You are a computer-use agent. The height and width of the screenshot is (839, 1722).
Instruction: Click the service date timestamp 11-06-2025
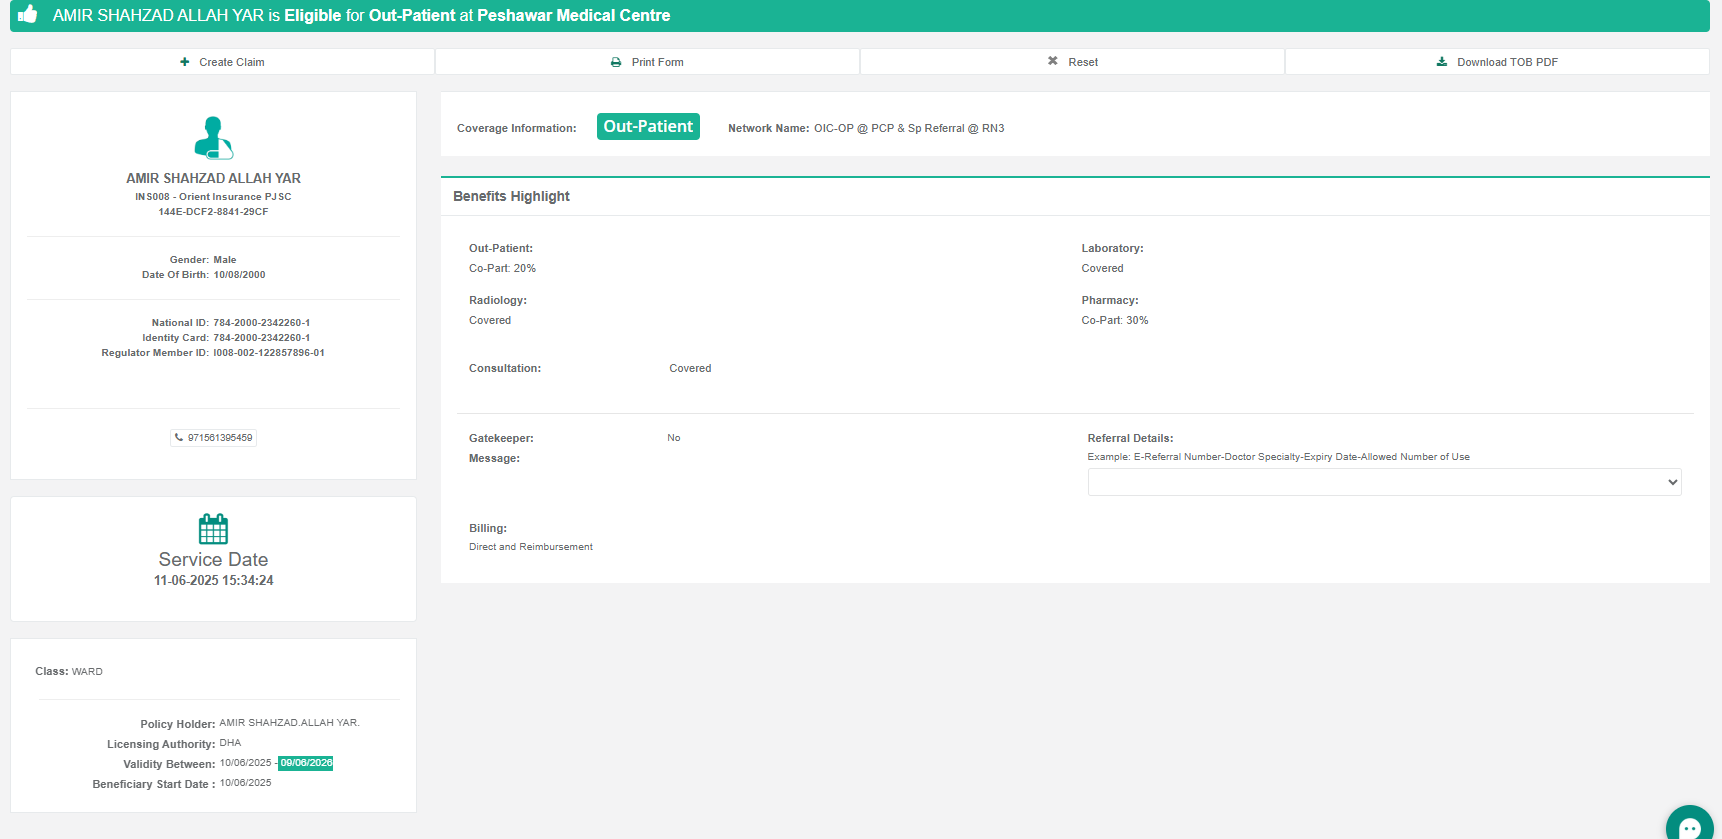(x=213, y=581)
